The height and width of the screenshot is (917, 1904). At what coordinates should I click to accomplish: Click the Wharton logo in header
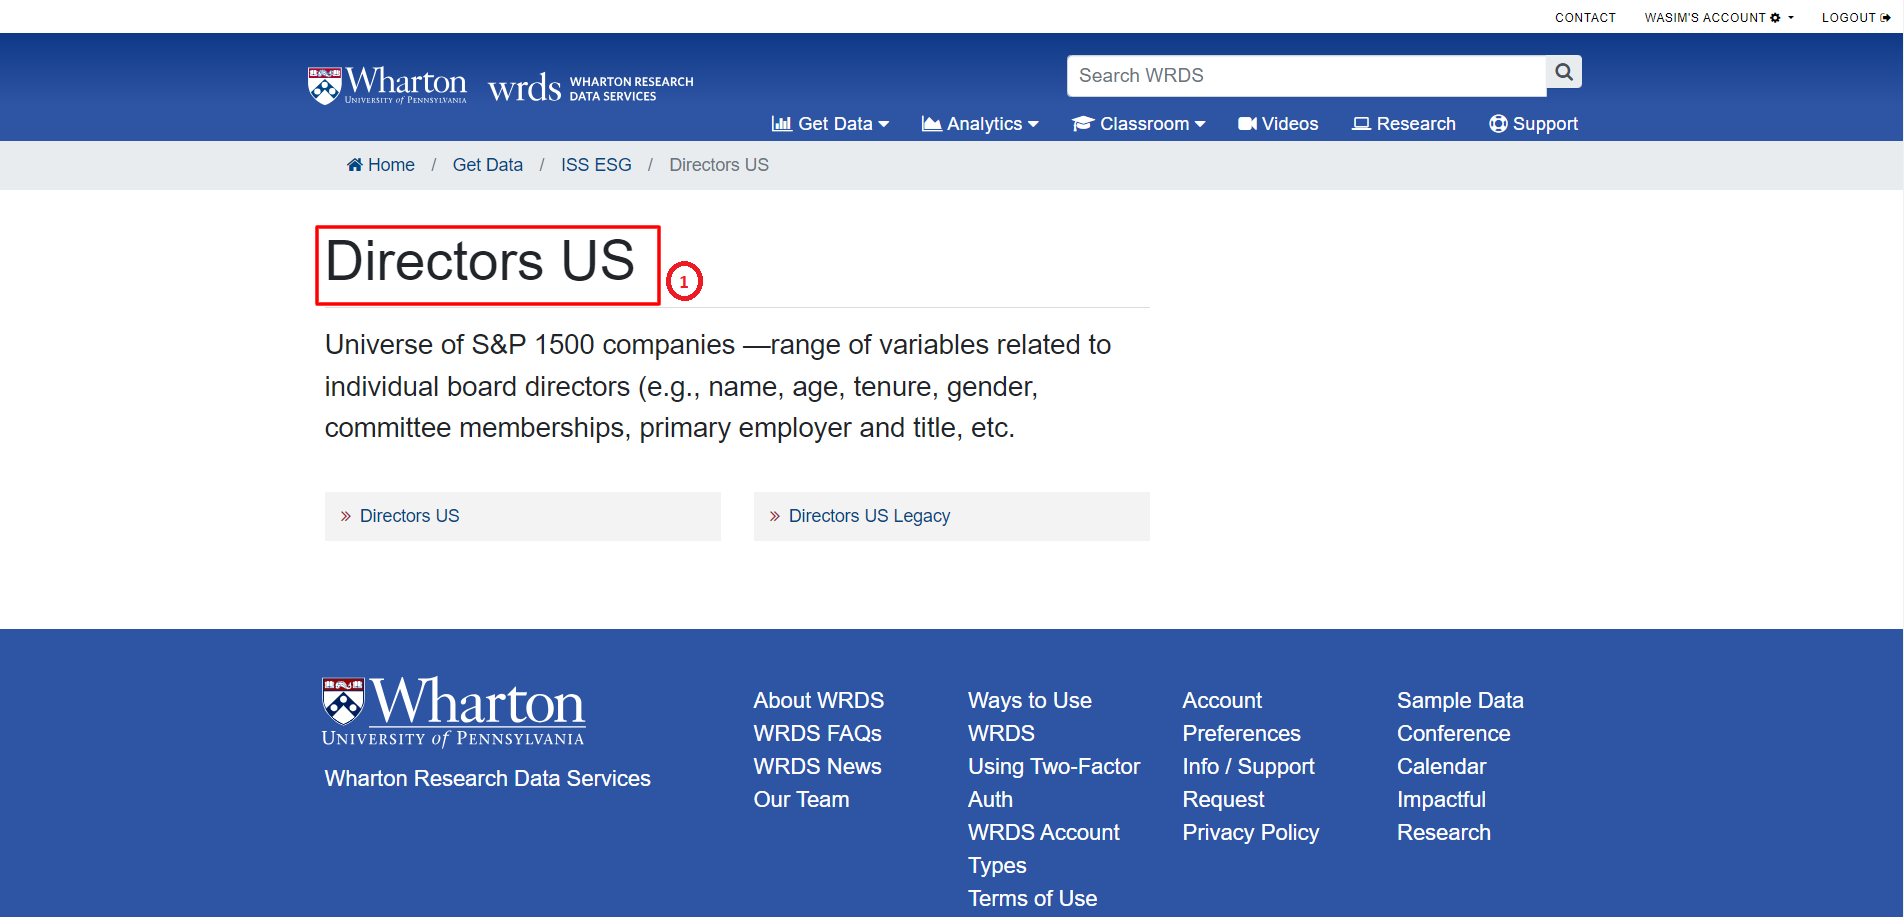pos(387,86)
